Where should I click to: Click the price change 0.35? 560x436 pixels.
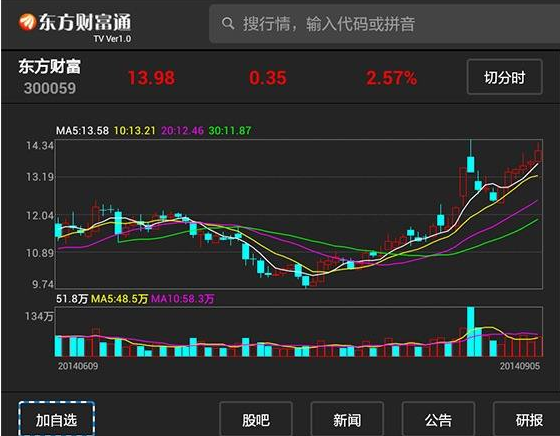268,78
